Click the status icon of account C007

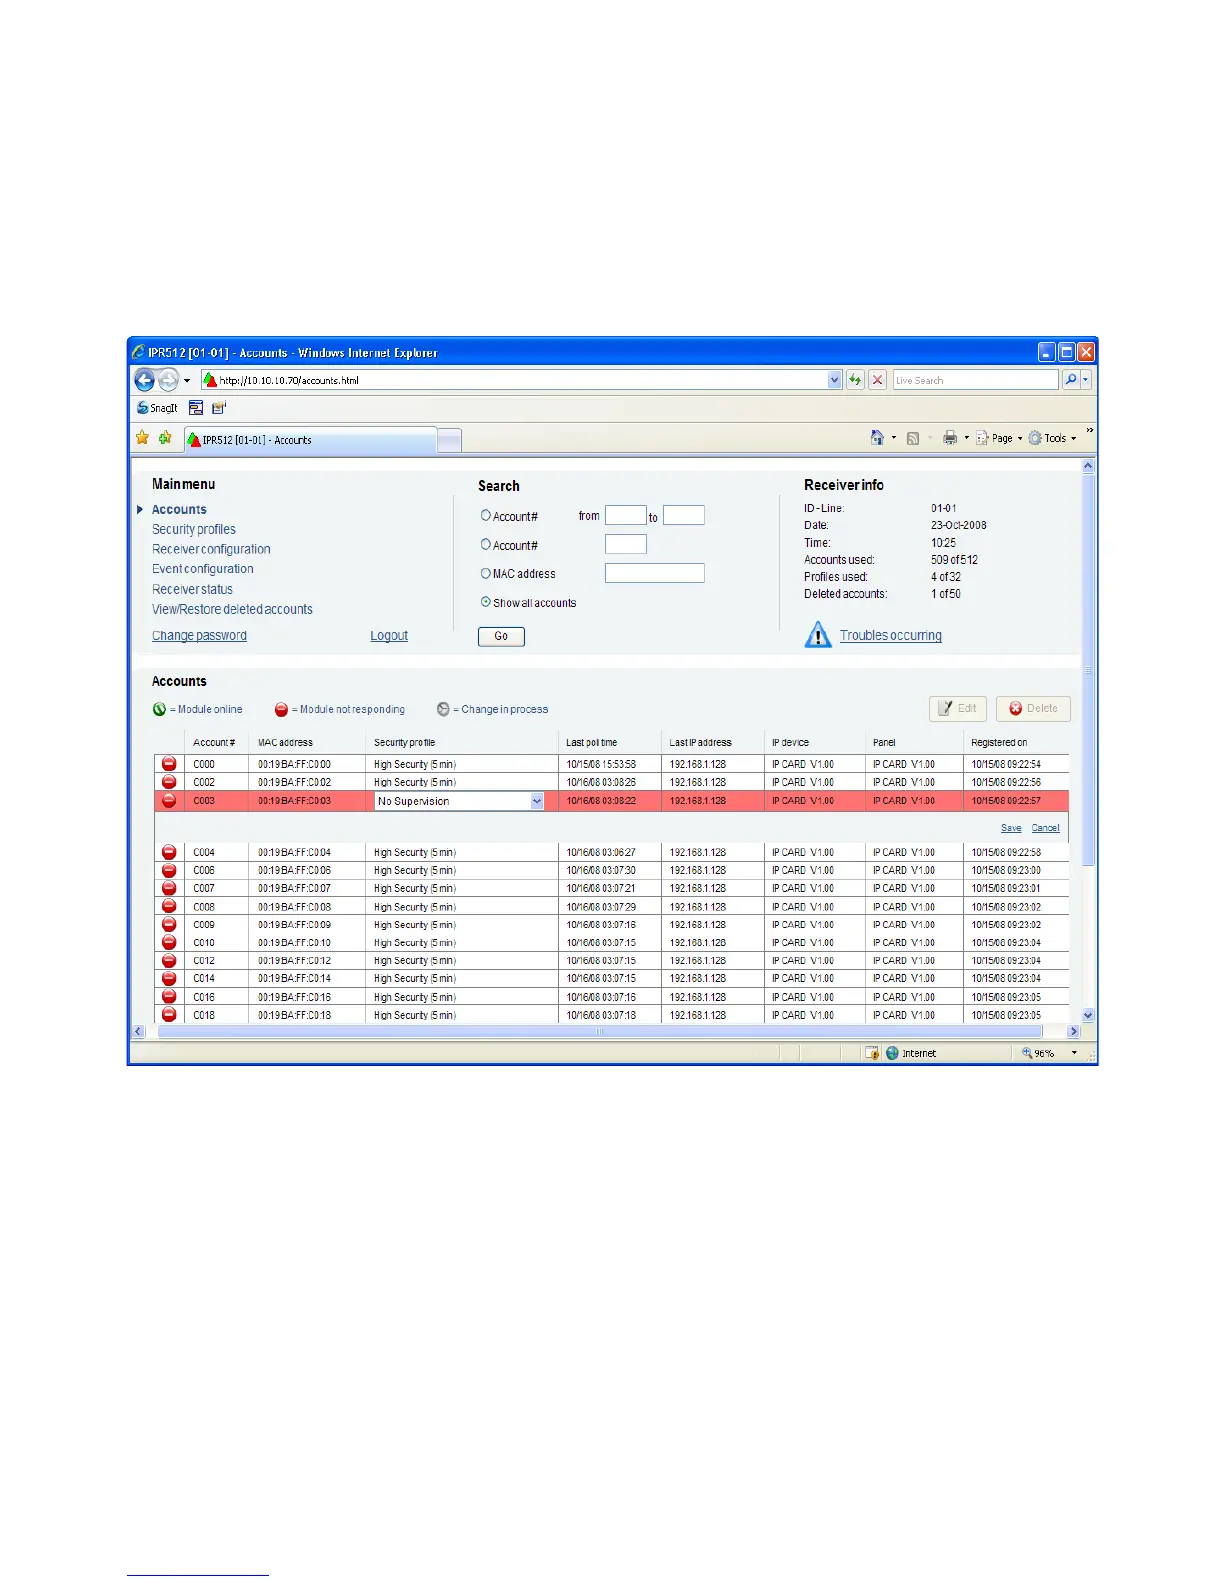click(169, 888)
